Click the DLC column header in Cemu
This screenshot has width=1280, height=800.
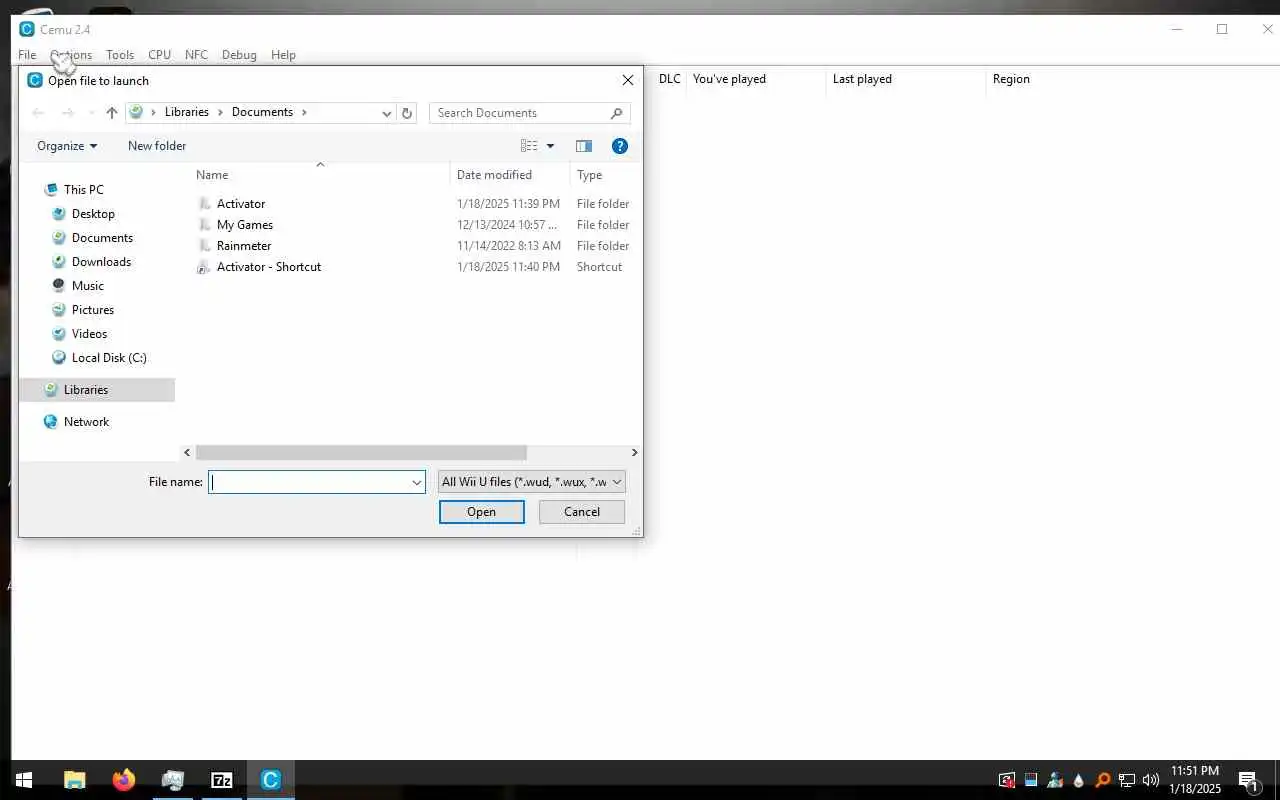click(x=669, y=79)
